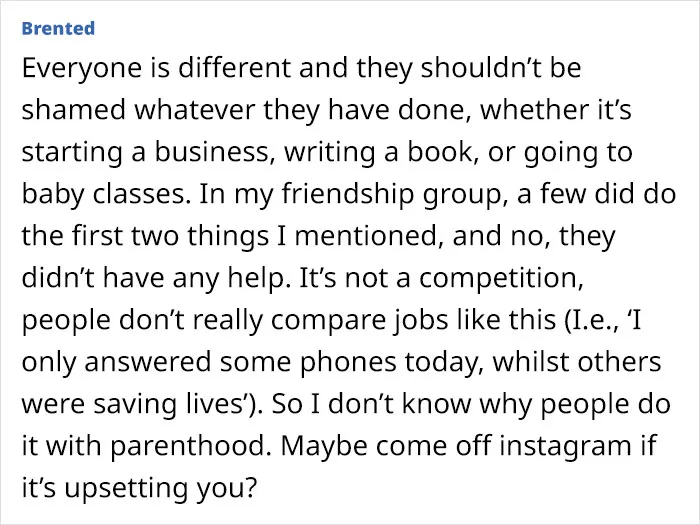
Task: Click the phrase 'saving lives' in the comment
Action: click(x=167, y=404)
